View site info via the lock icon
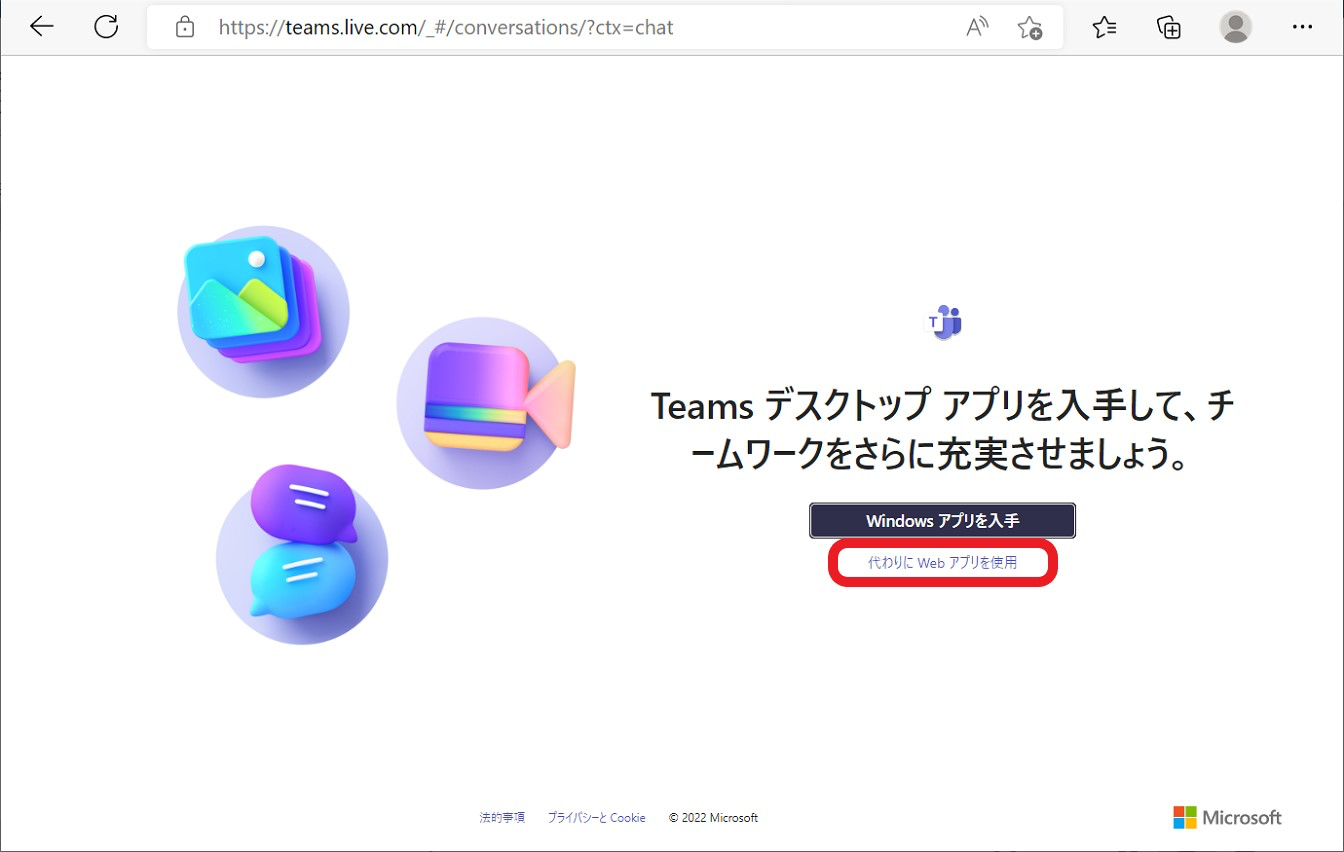 coord(184,28)
